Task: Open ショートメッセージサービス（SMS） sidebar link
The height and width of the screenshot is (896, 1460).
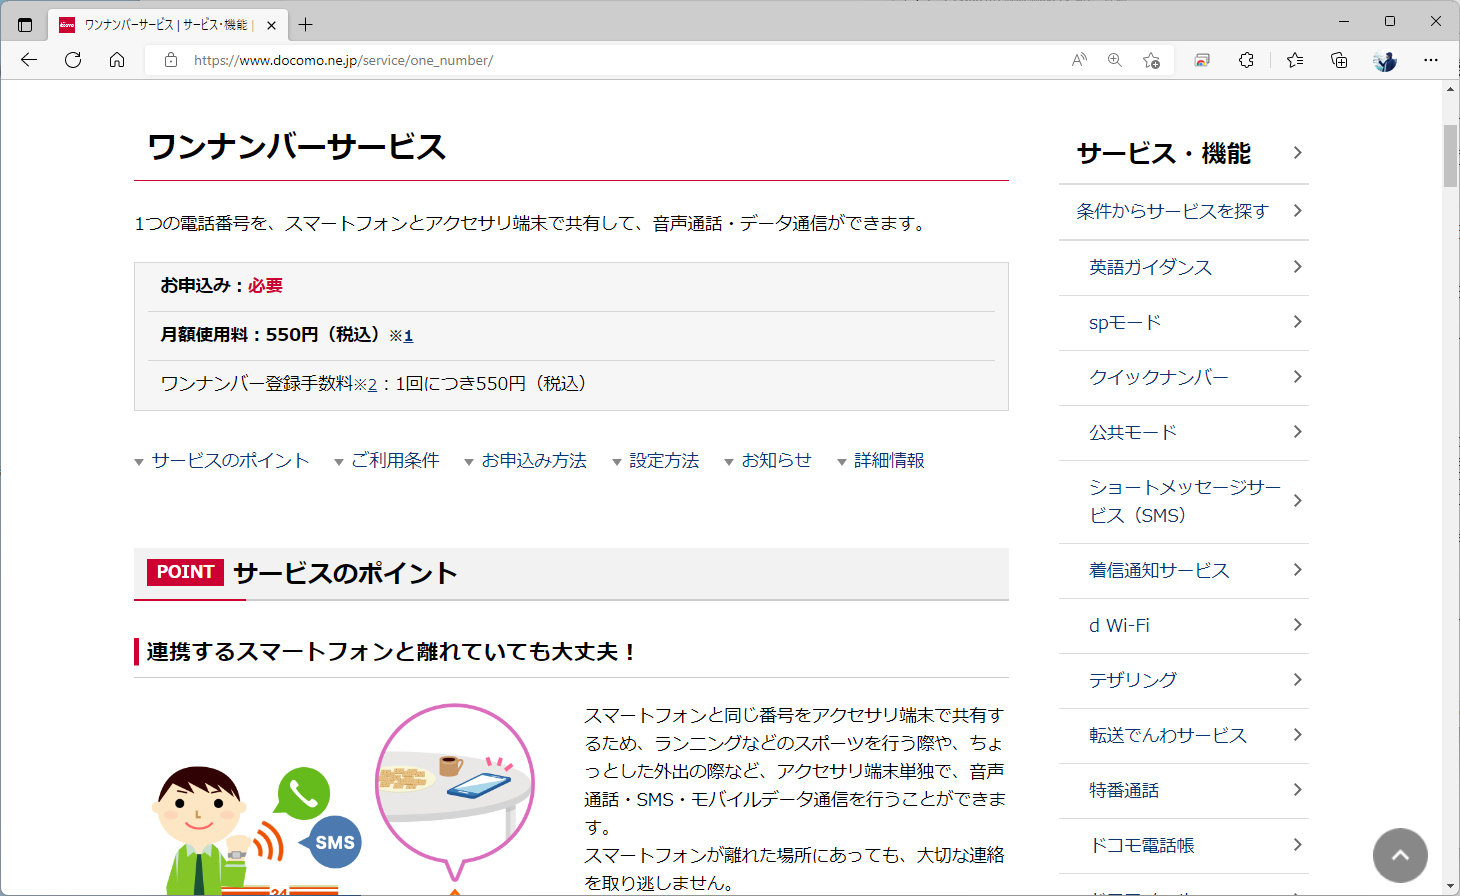Action: point(1184,501)
